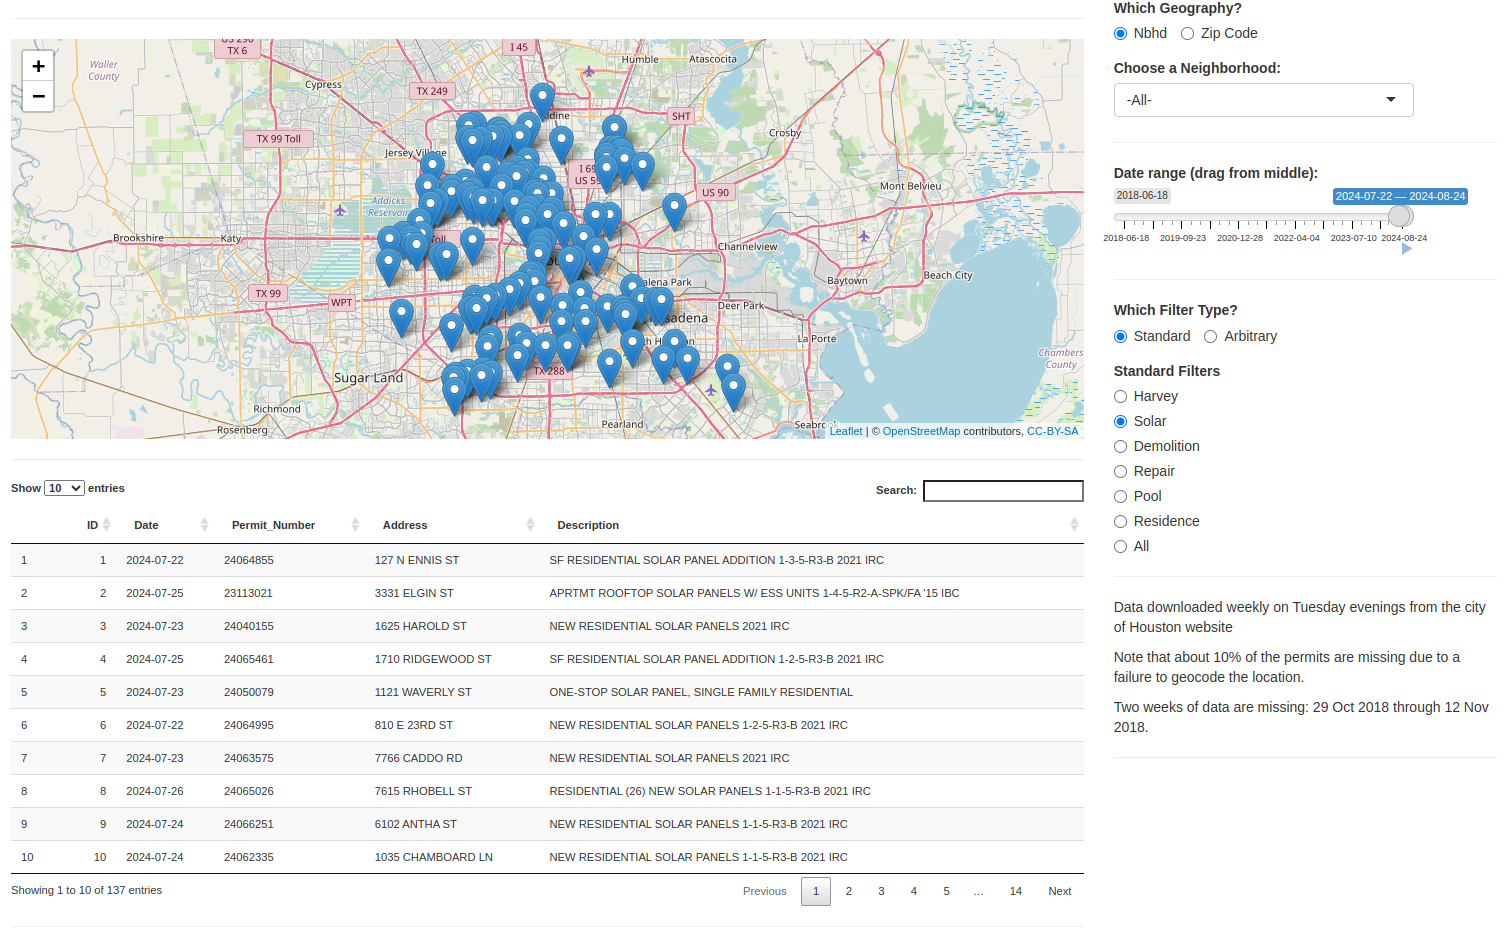This screenshot has height=933, width=1512.
Task: Go to page 2 of results
Action: point(848,891)
